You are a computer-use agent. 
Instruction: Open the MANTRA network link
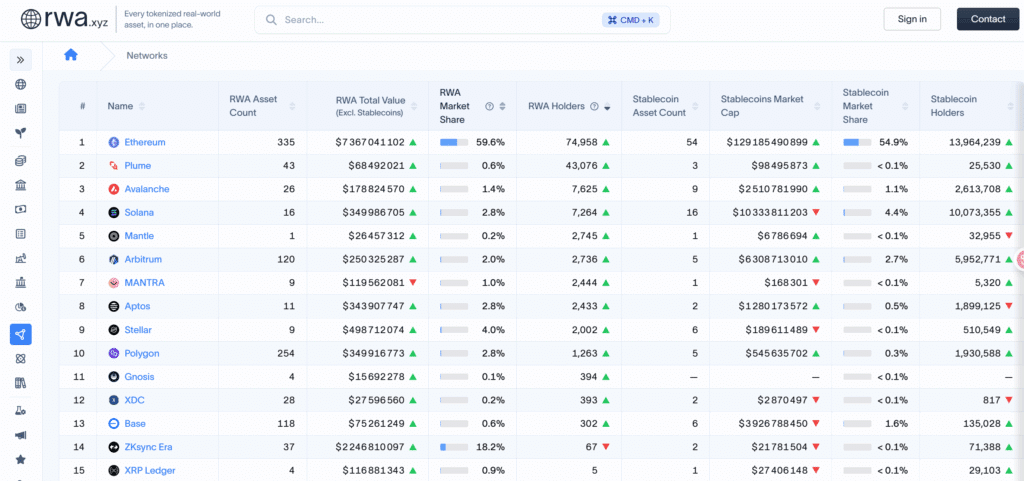click(x=144, y=283)
